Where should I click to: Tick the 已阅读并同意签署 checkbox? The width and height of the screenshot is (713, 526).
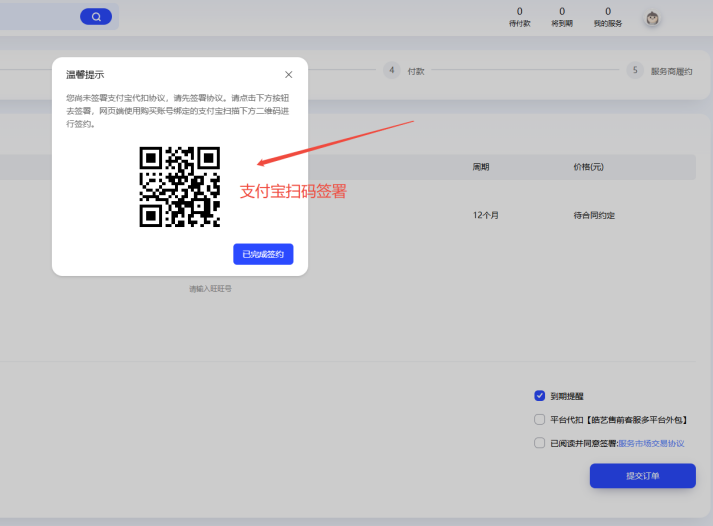pyautogui.click(x=539, y=443)
